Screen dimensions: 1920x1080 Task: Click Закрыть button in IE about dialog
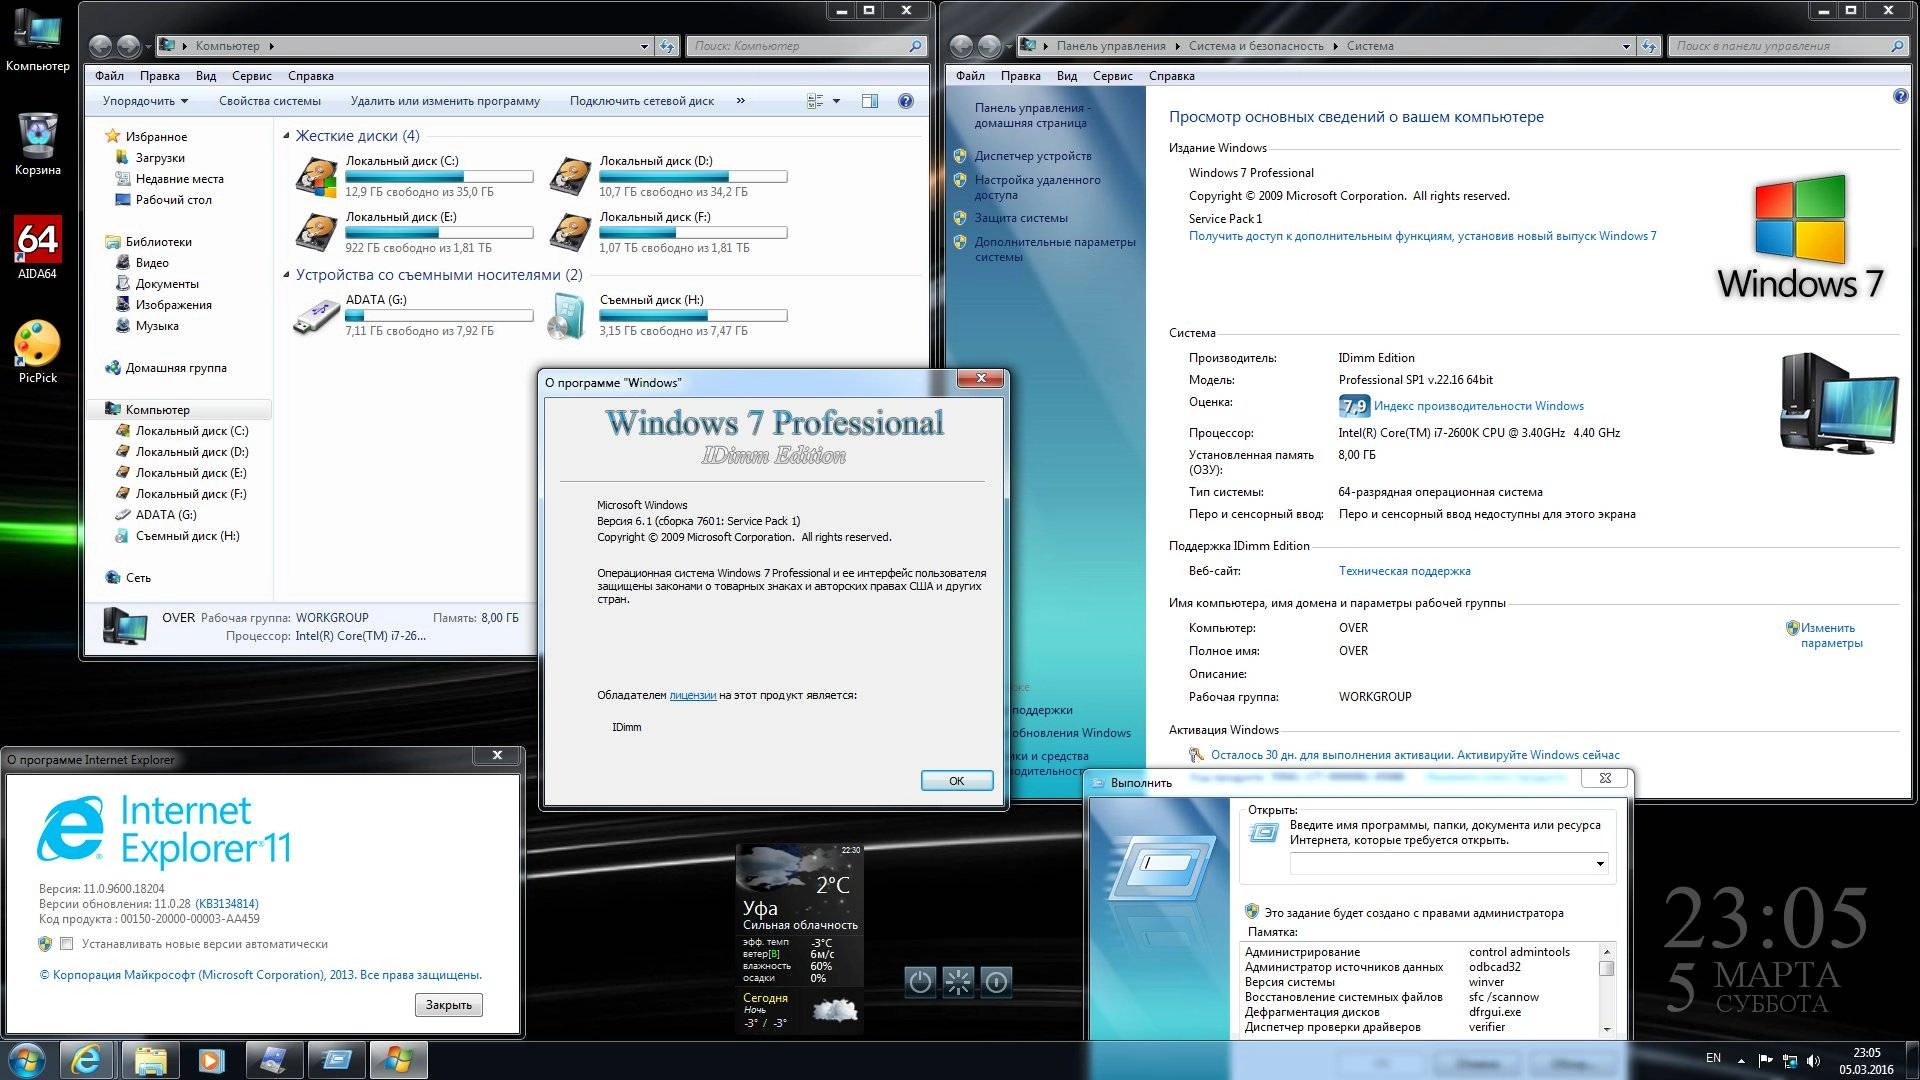[x=449, y=1005]
